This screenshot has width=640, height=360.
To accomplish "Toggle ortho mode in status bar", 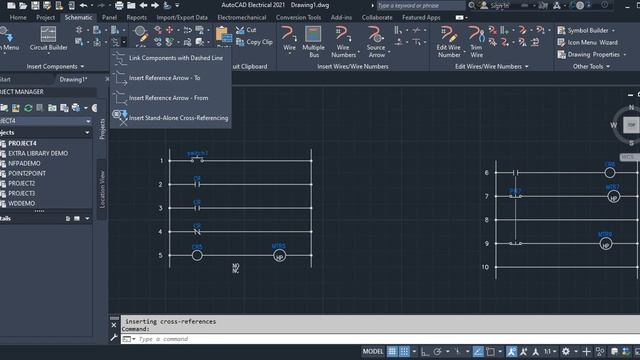I will pyautogui.click(x=425, y=351).
